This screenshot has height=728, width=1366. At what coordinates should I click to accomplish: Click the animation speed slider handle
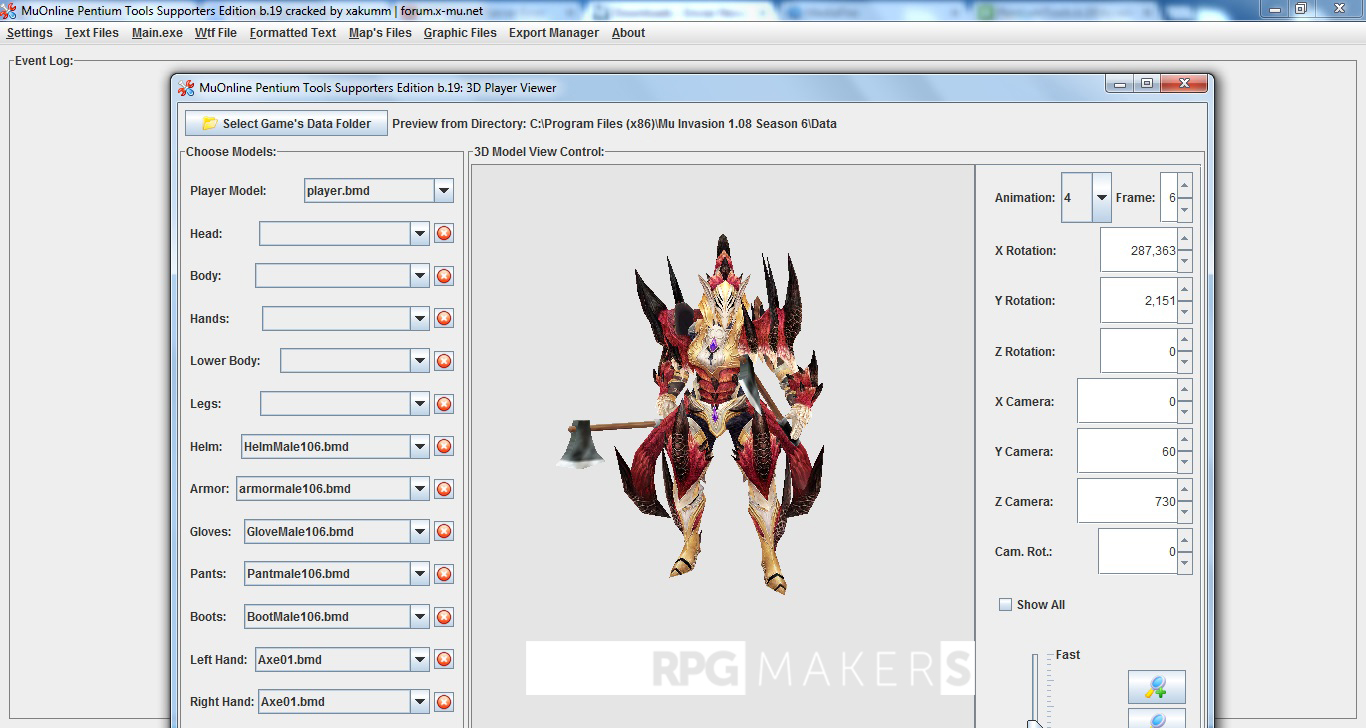(x=1035, y=723)
